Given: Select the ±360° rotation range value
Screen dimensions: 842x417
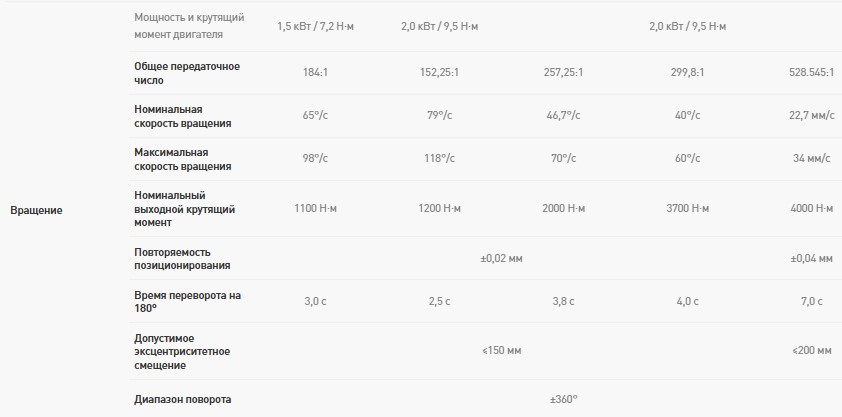Looking at the screenshot, I should coord(563,399).
